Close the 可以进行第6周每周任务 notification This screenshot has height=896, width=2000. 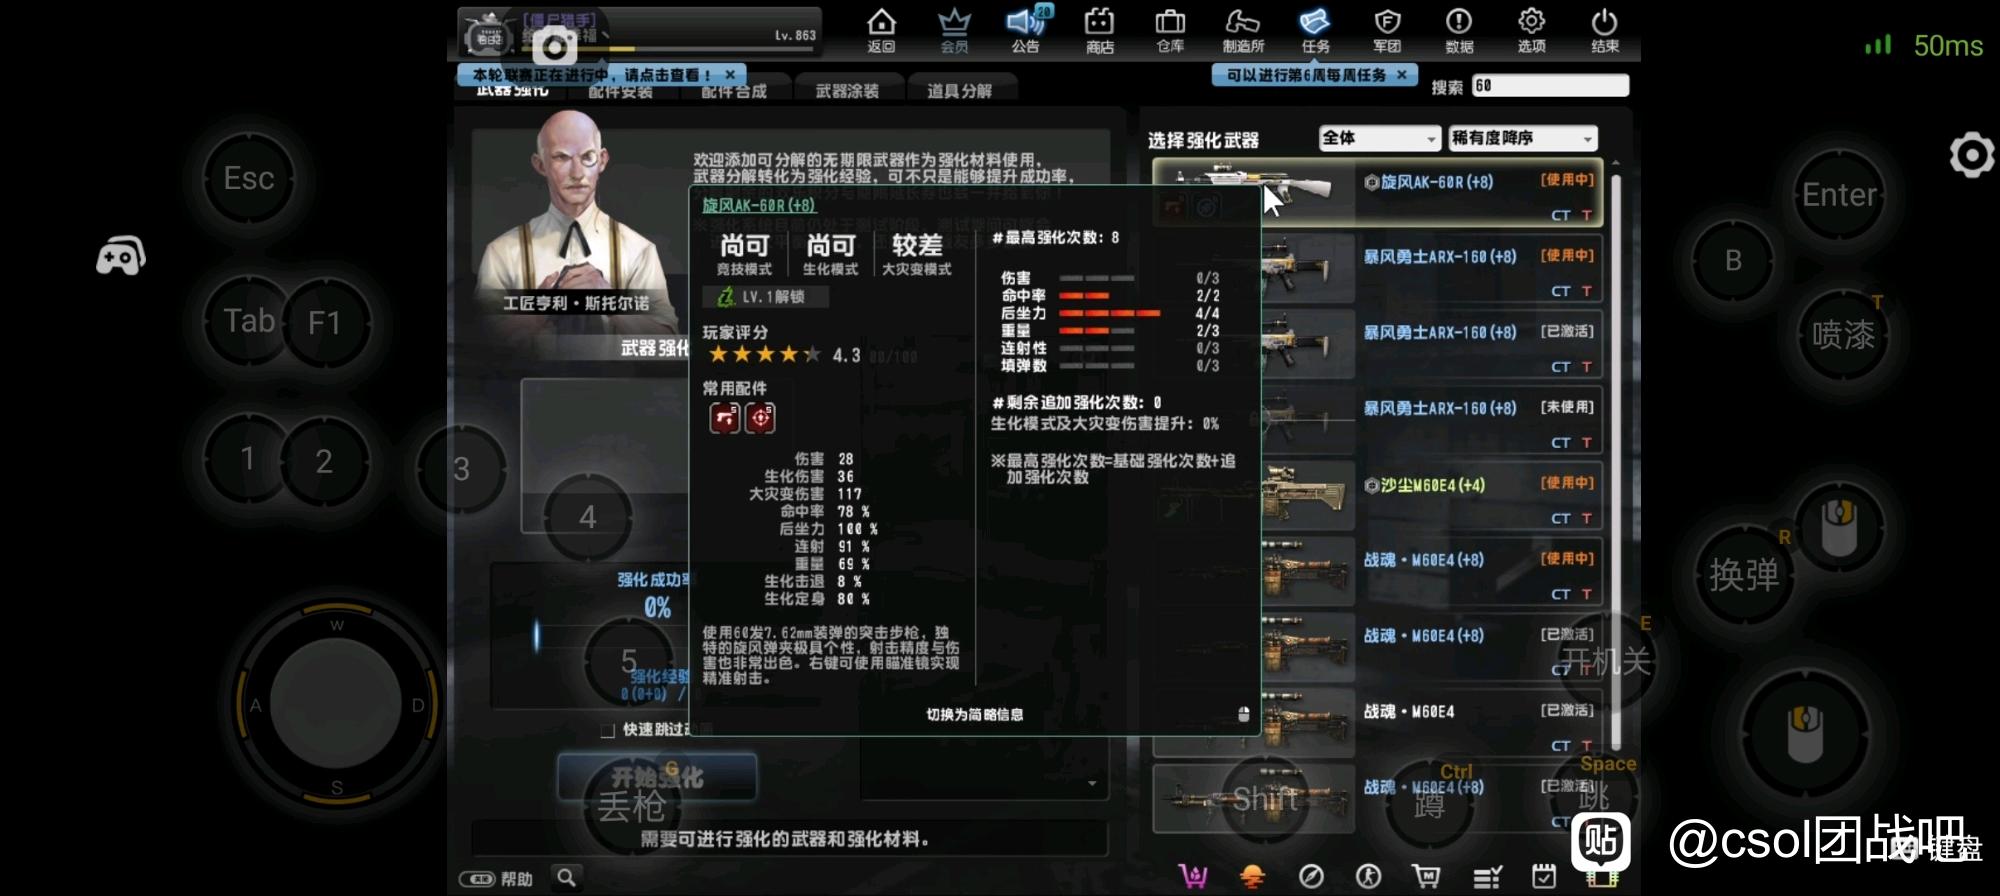(1401, 75)
